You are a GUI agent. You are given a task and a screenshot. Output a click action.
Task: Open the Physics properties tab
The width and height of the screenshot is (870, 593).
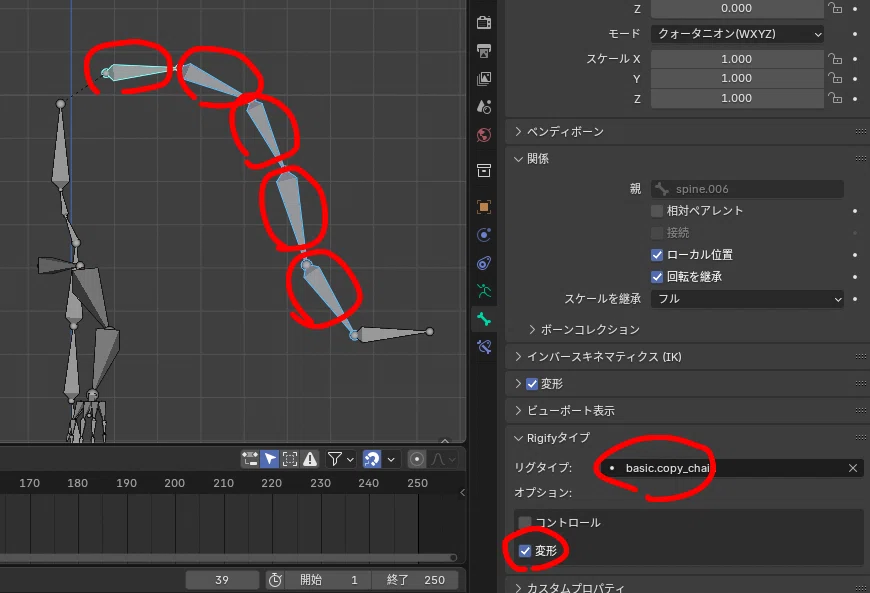484,235
